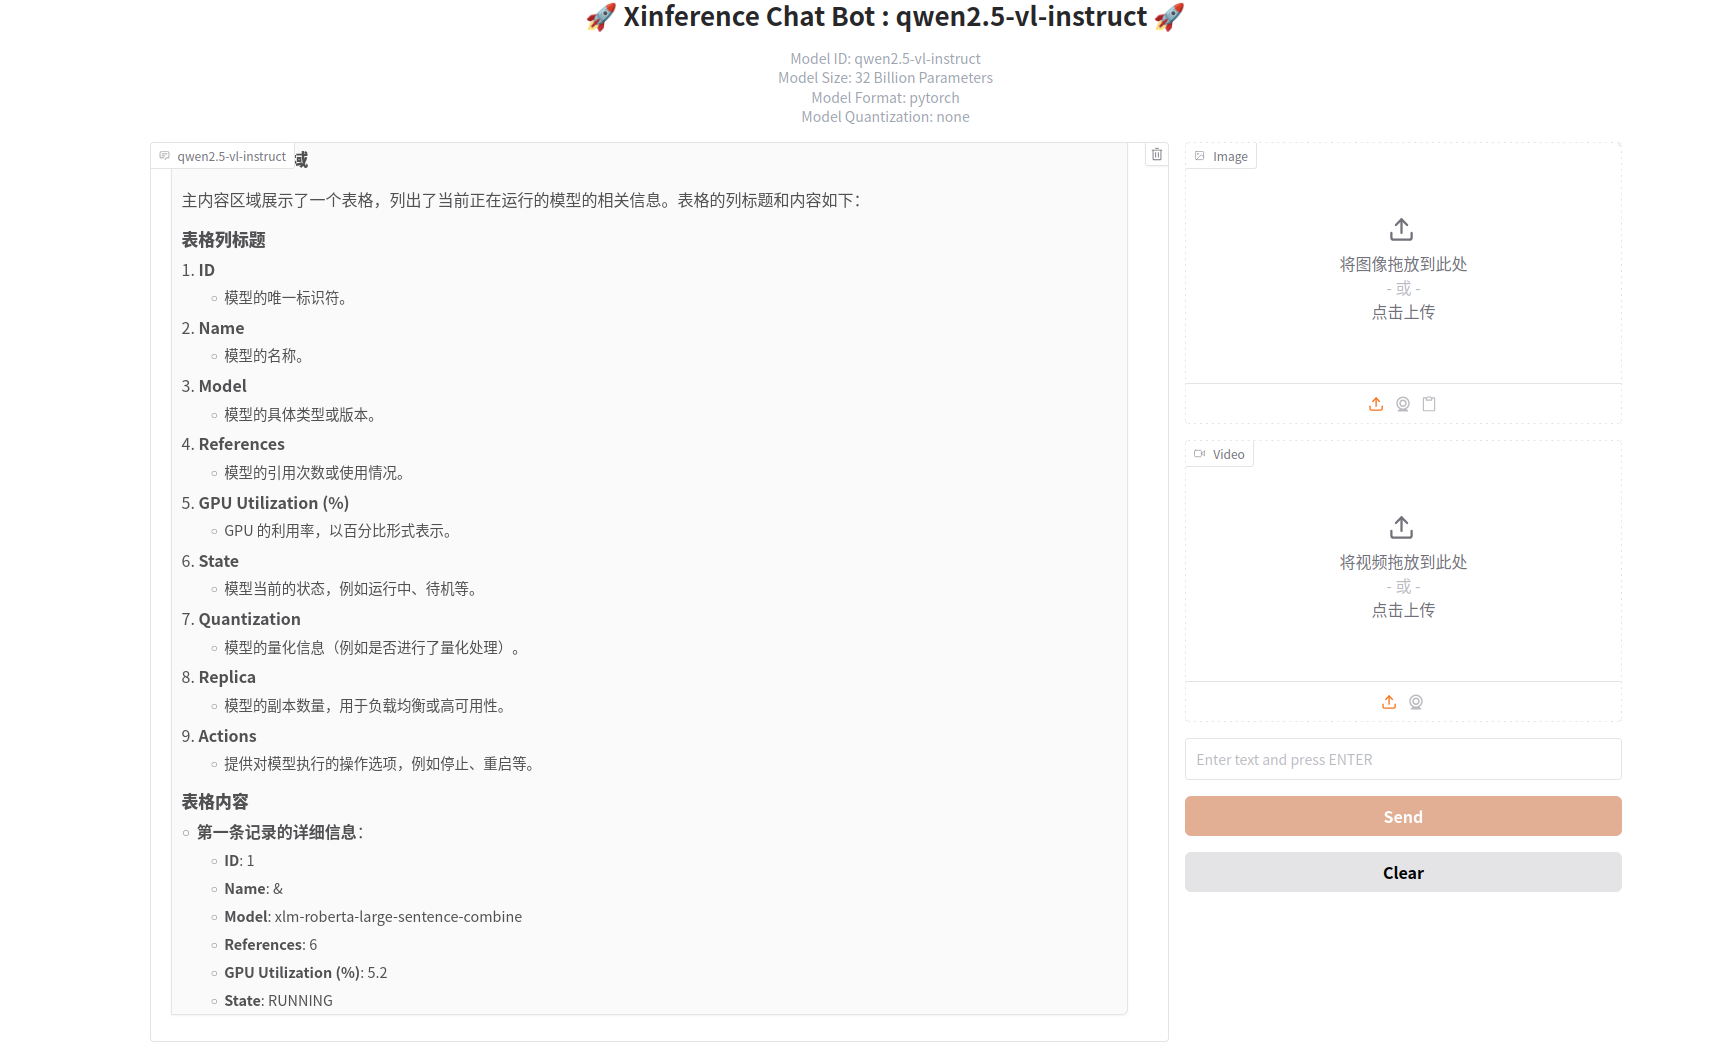This screenshot has width=1717, height=1052.
Task: Open the webcam capture in the Image panel
Action: coord(1402,404)
